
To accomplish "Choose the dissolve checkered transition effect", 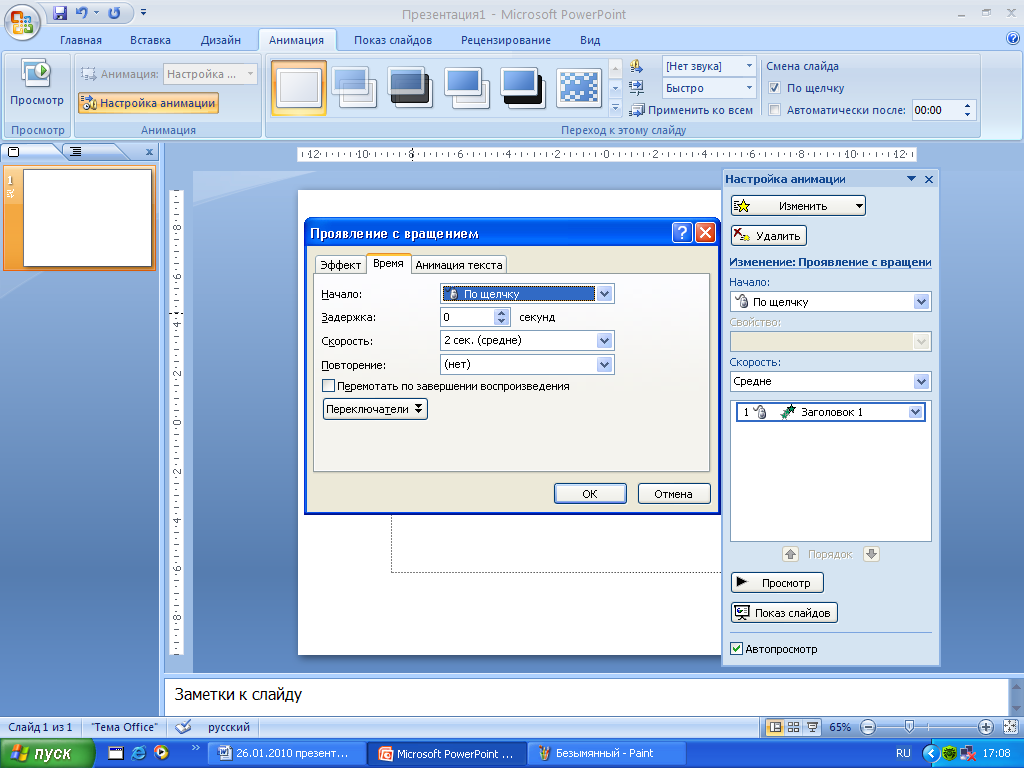I will 579,88.
